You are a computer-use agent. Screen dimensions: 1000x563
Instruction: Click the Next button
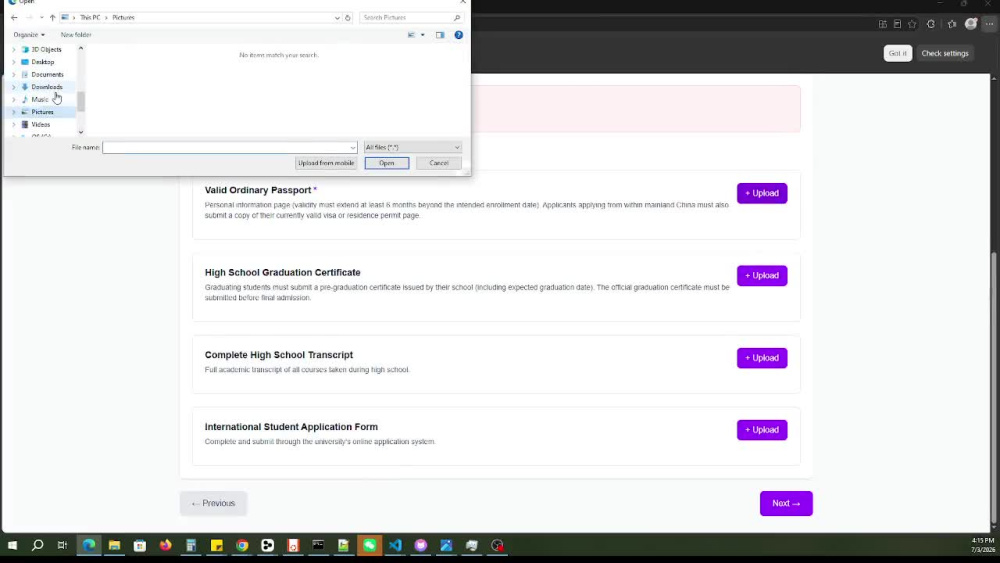click(x=786, y=503)
